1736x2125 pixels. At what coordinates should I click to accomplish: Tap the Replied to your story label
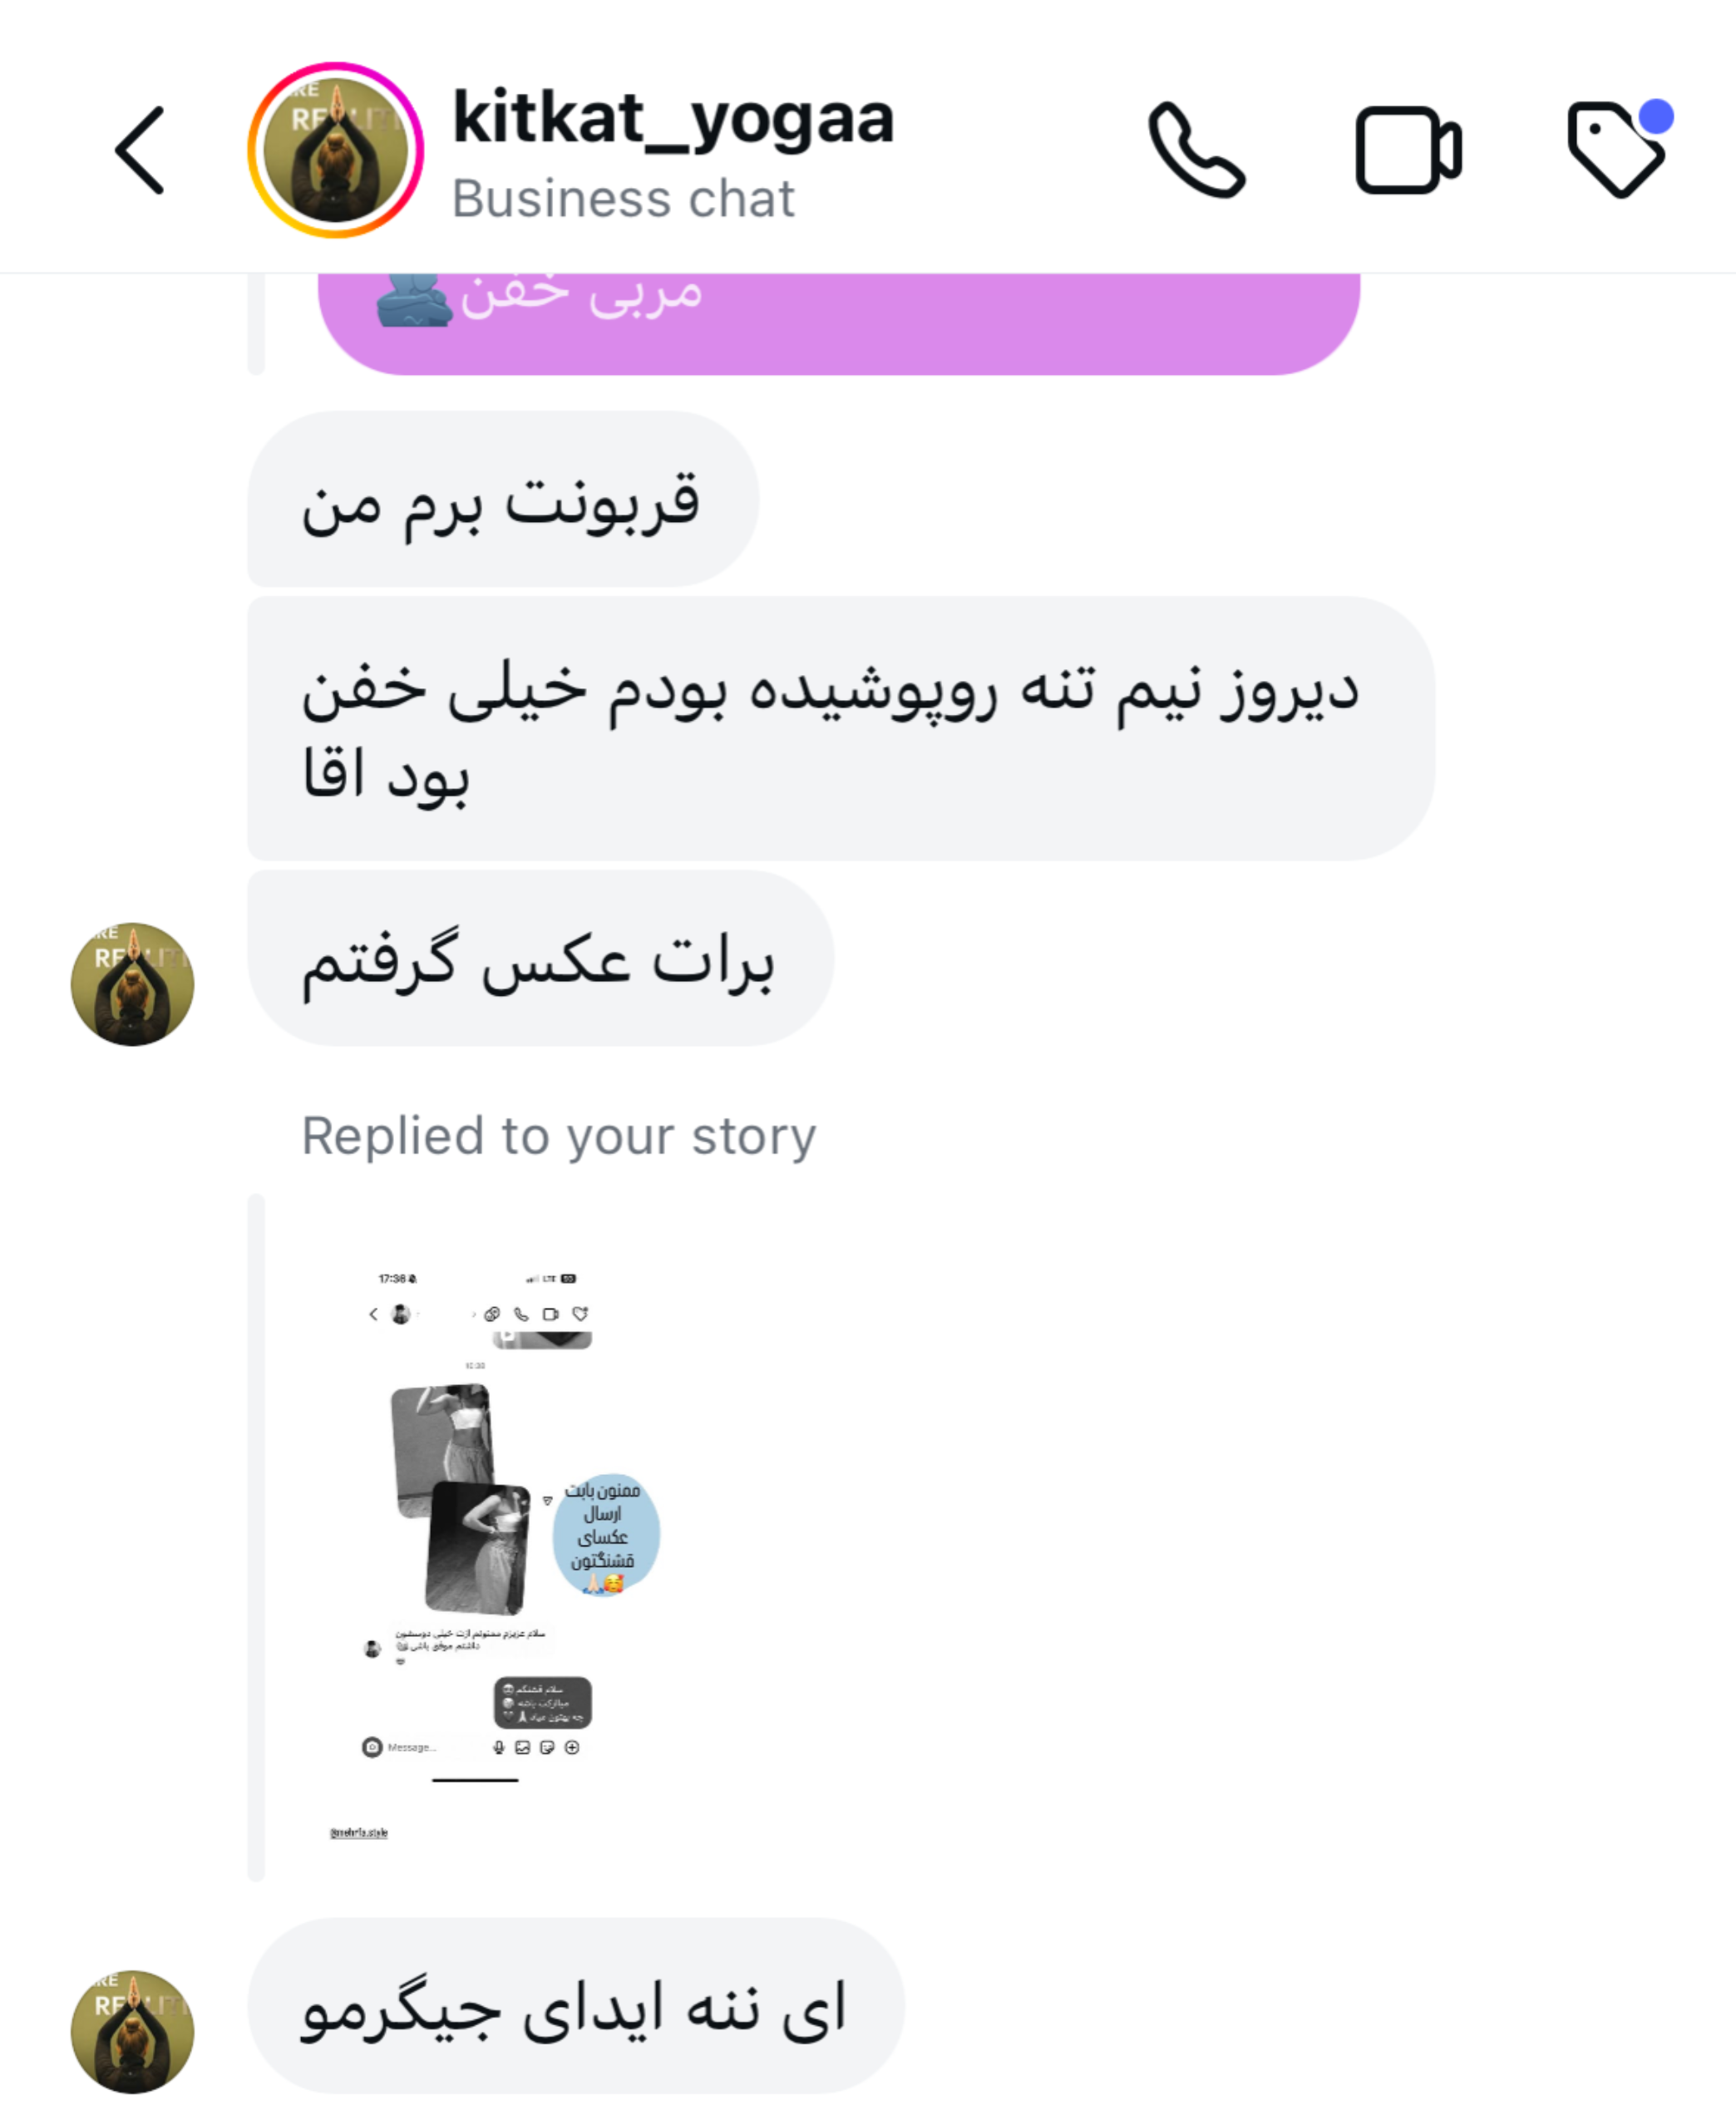click(559, 1136)
